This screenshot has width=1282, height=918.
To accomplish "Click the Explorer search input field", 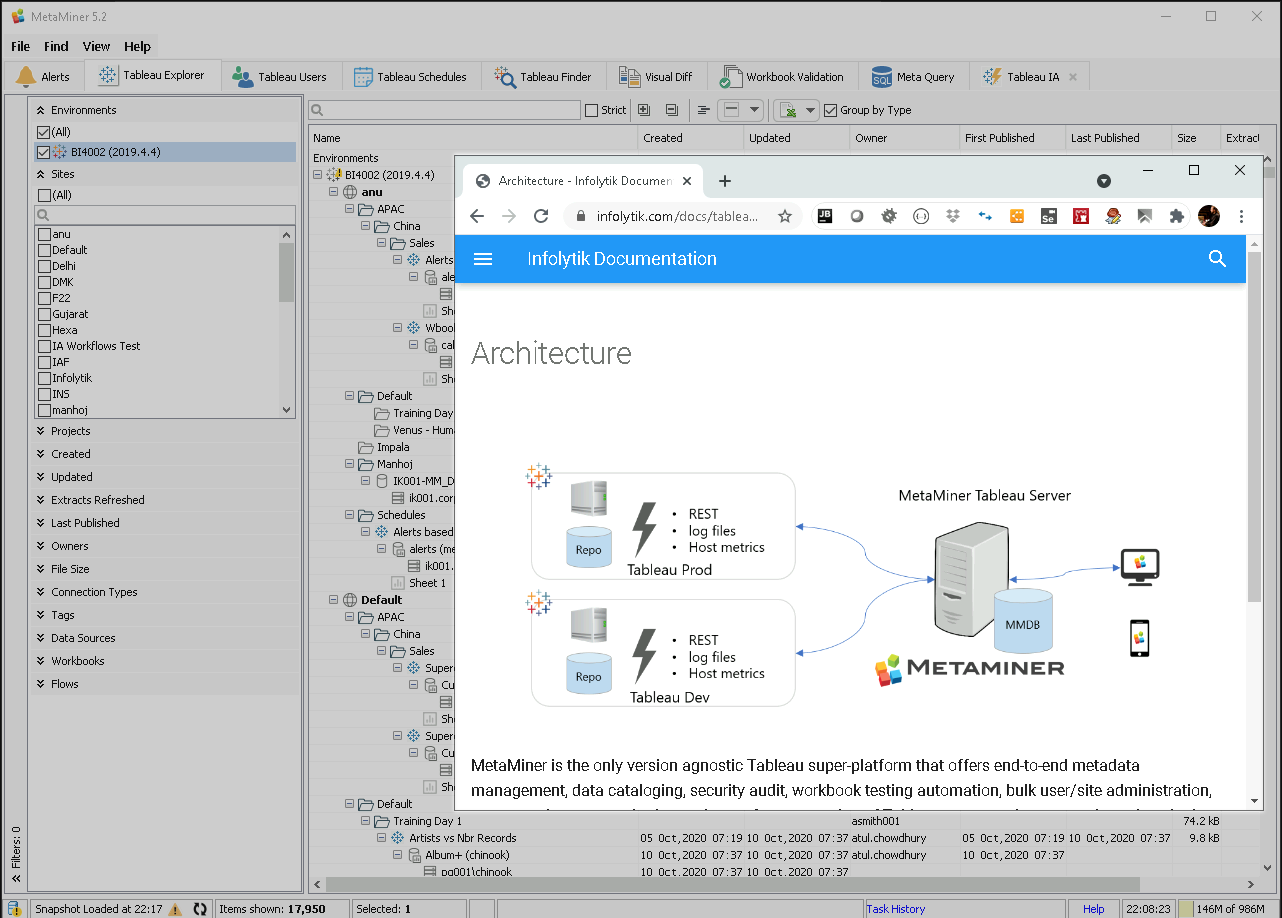I will click(445, 110).
